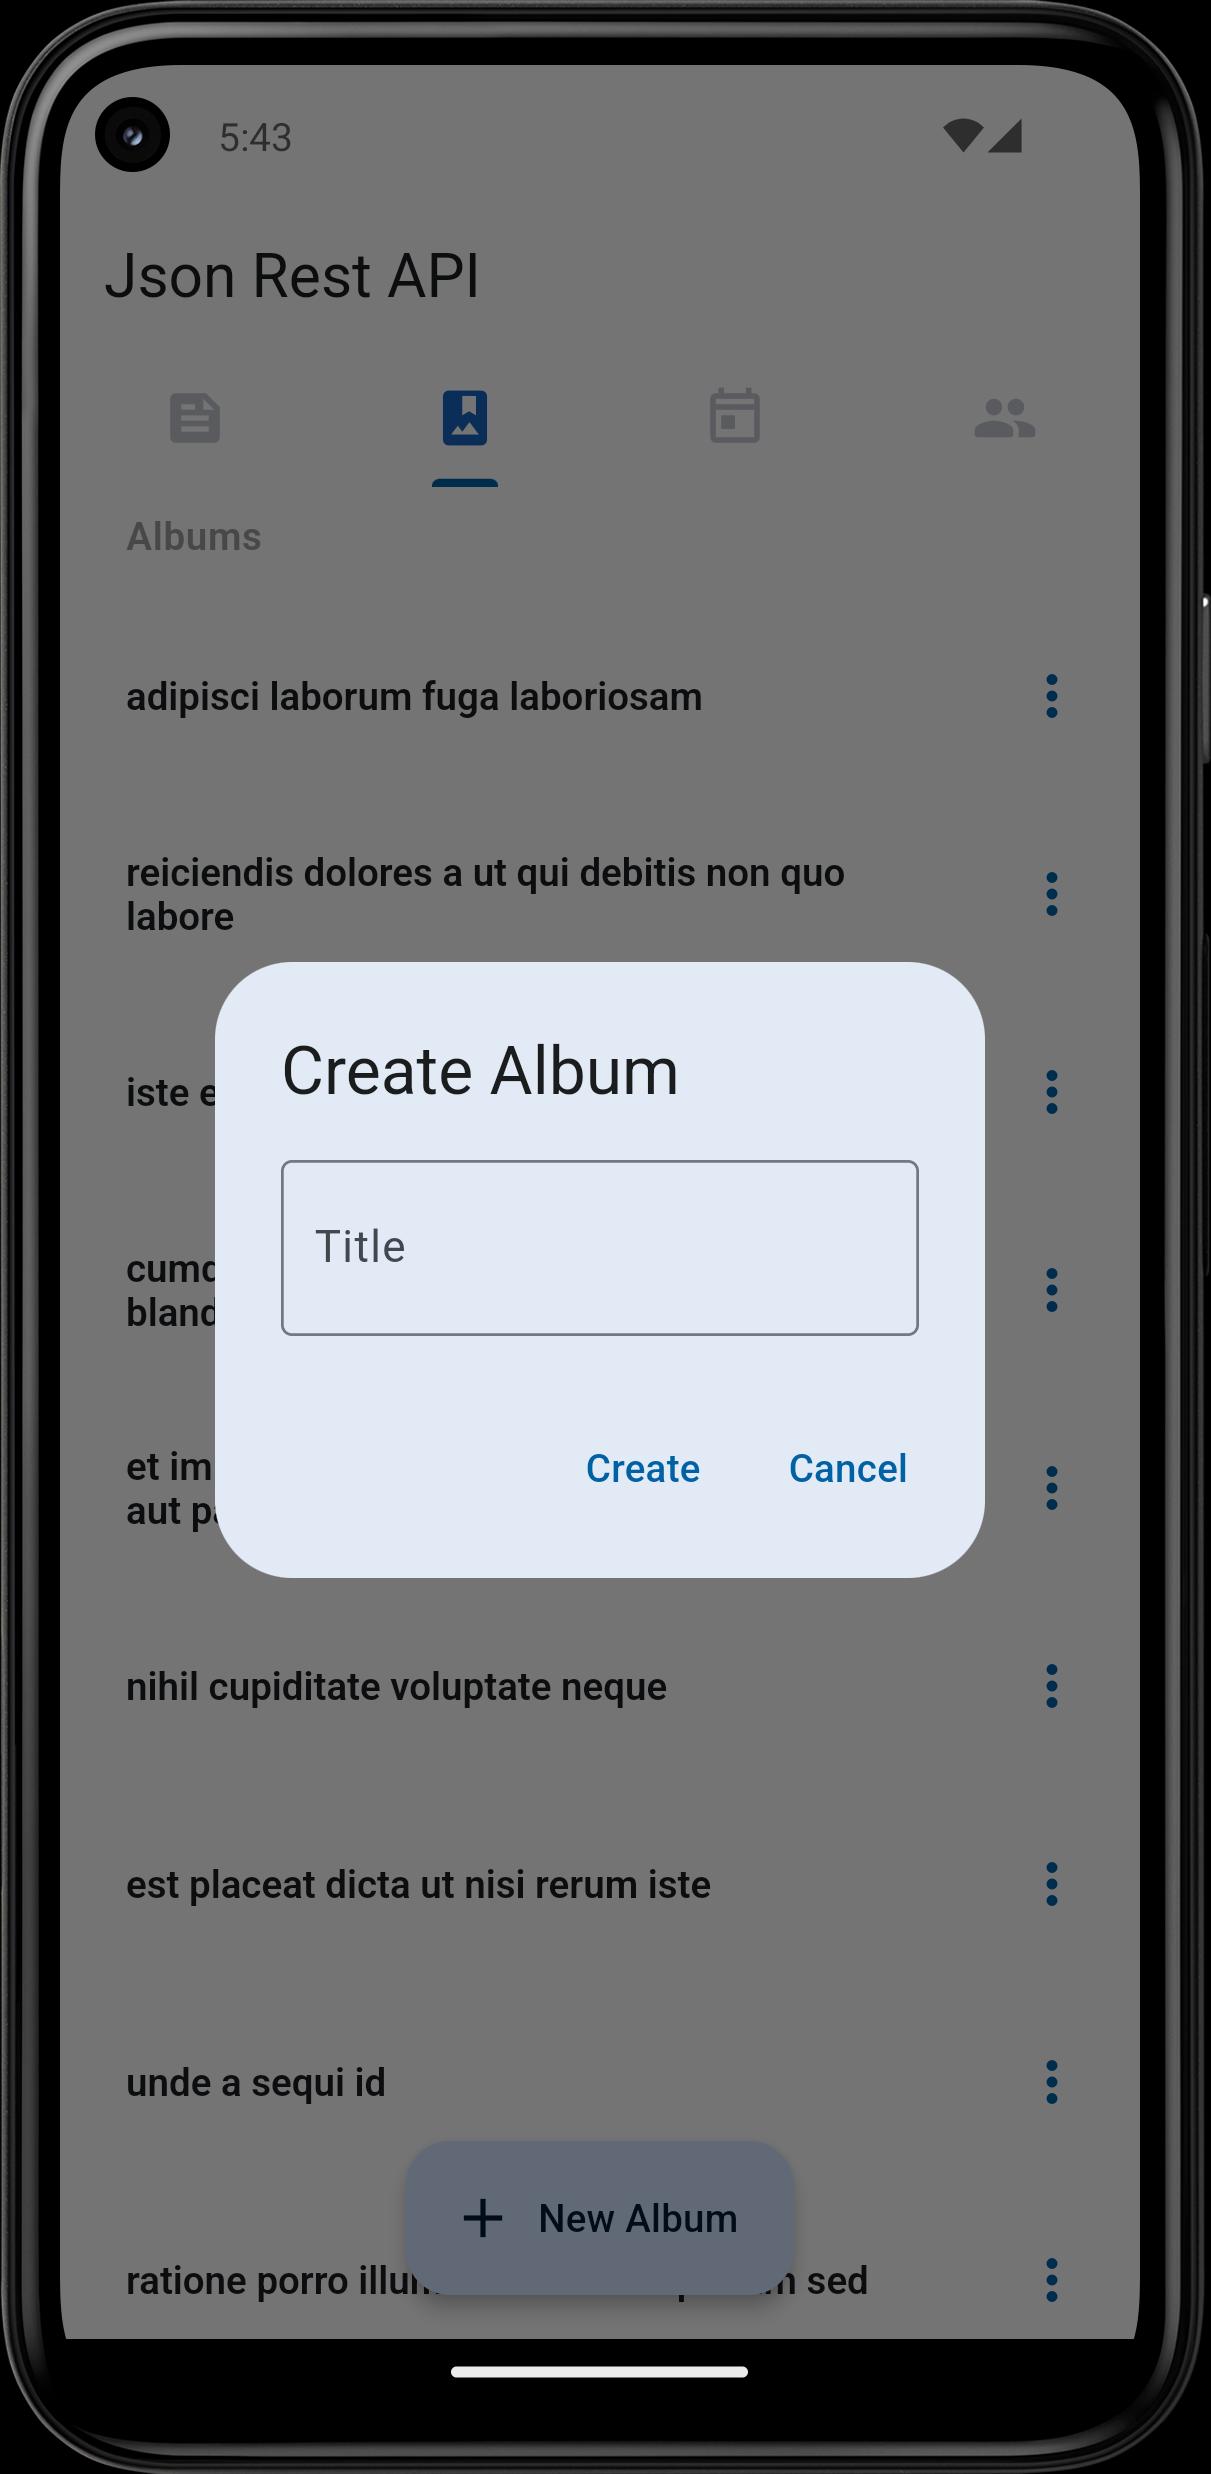Open options for nihil cupiditate voluptate neque

[1052, 1686]
